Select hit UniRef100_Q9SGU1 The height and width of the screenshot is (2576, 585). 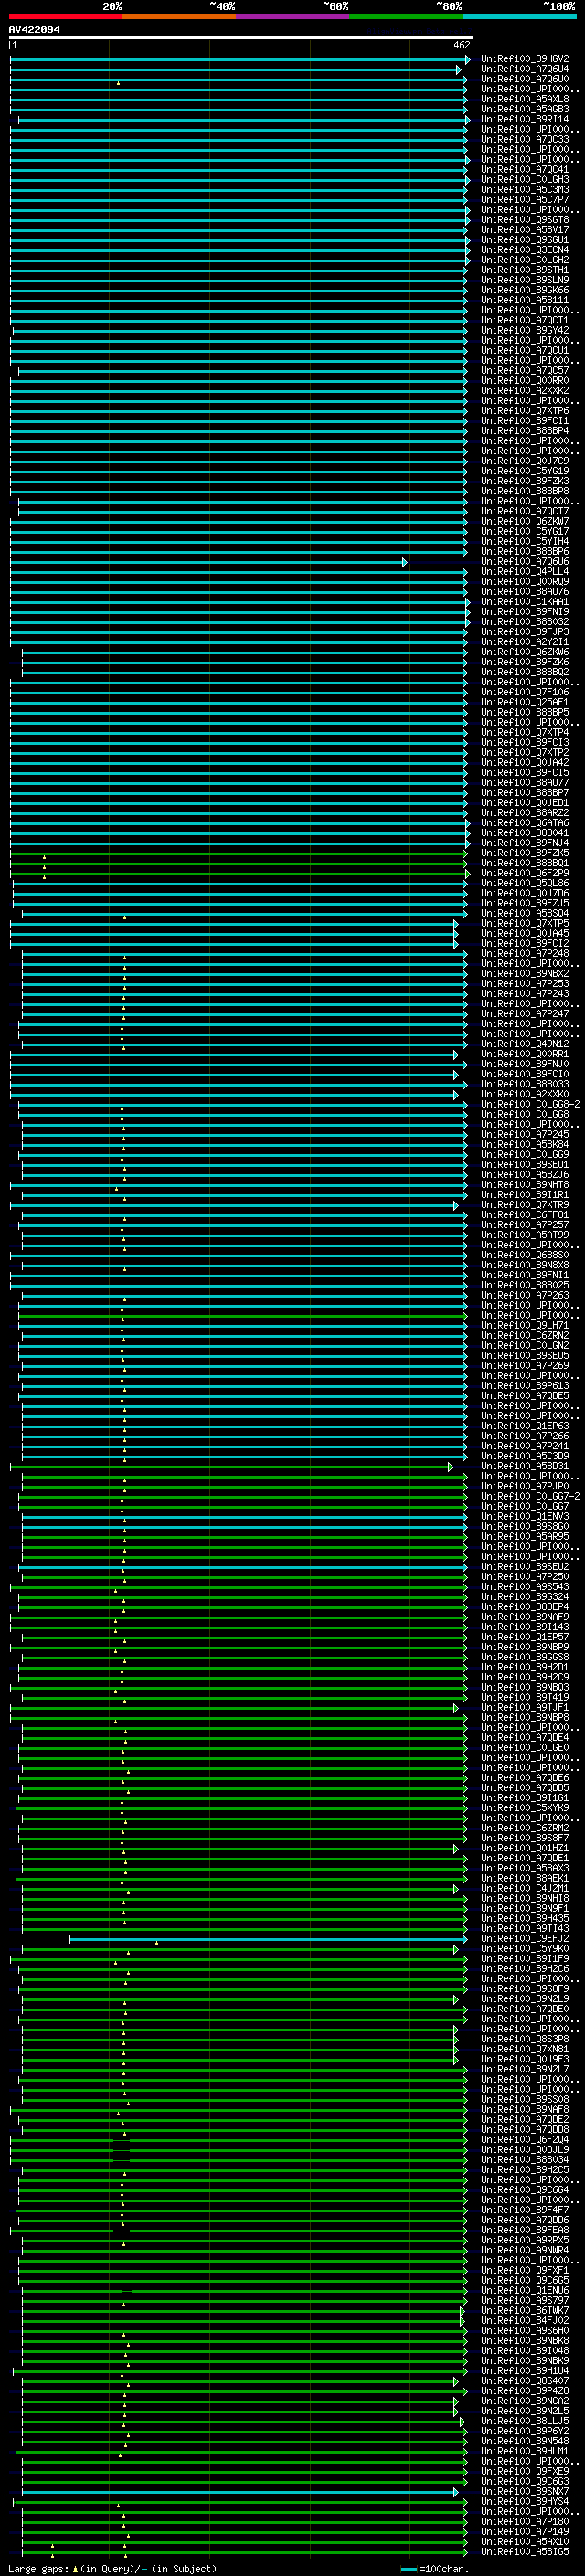click(525, 240)
